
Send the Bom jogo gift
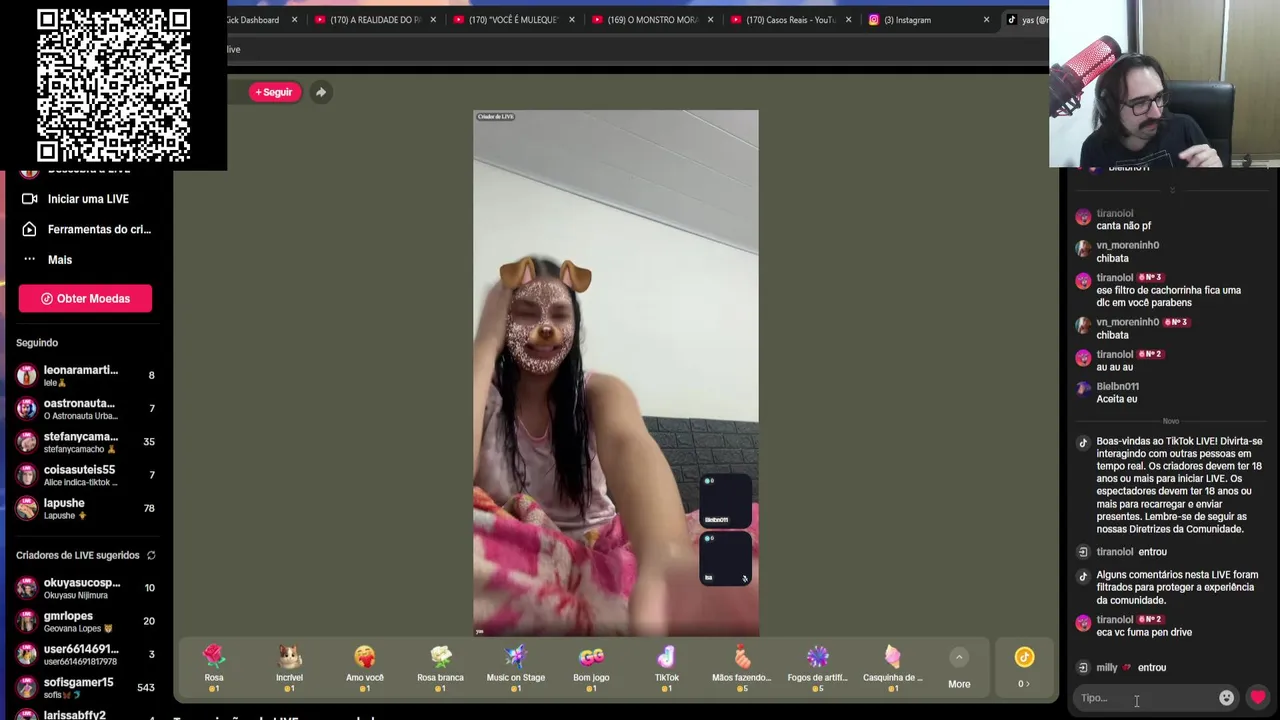point(591,667)
